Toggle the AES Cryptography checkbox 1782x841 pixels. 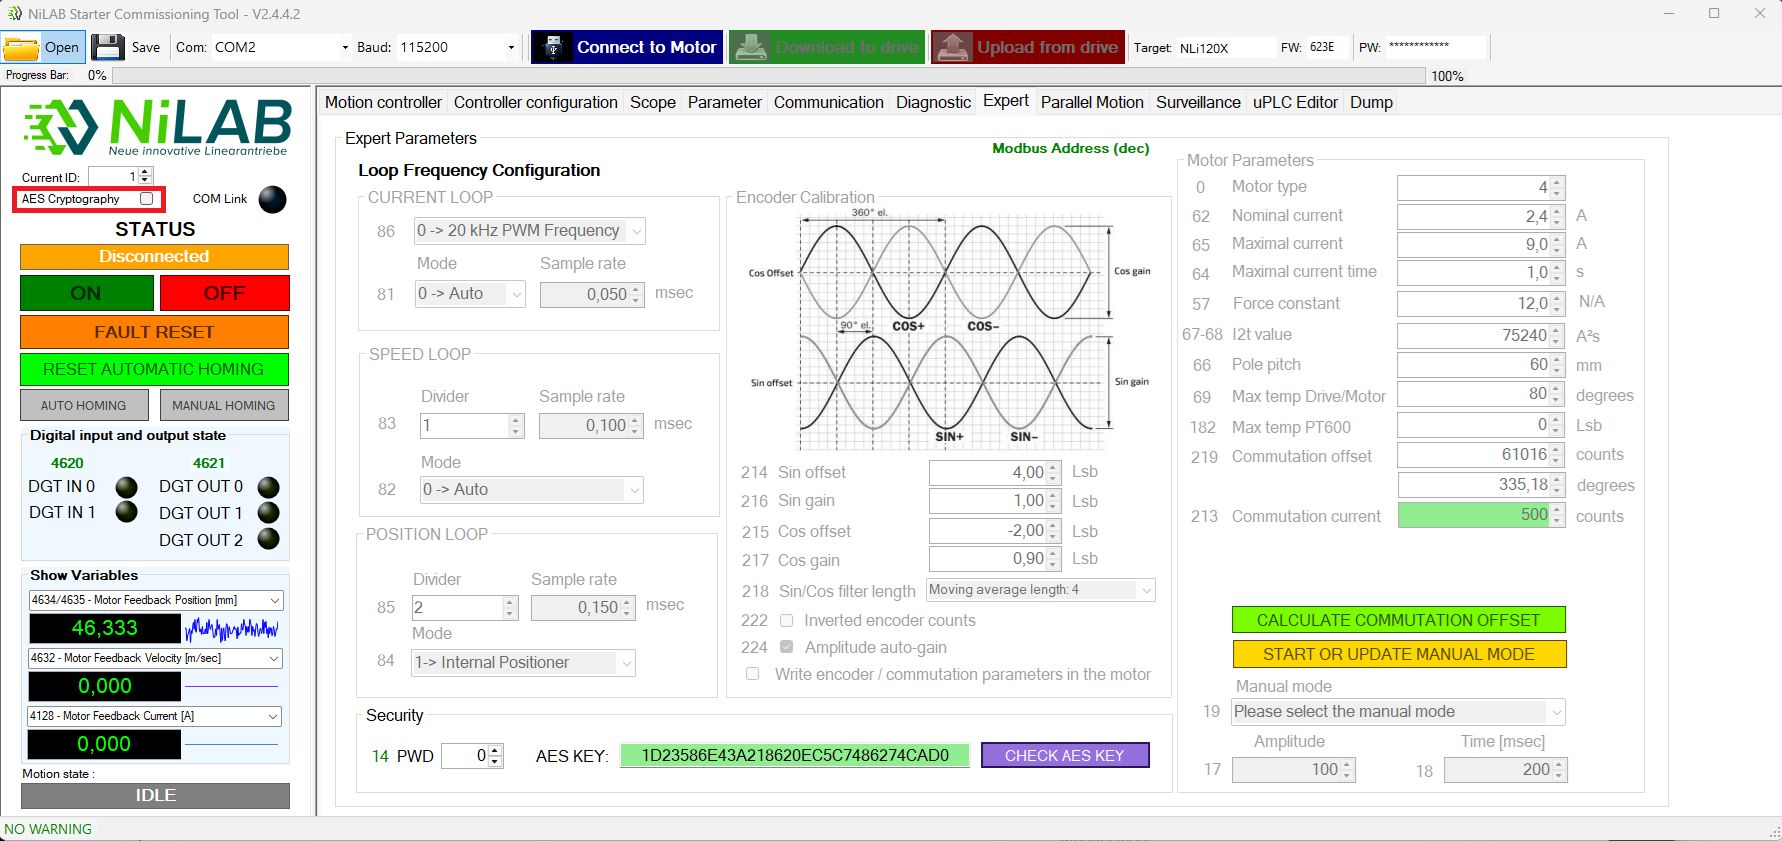(147, 199)
